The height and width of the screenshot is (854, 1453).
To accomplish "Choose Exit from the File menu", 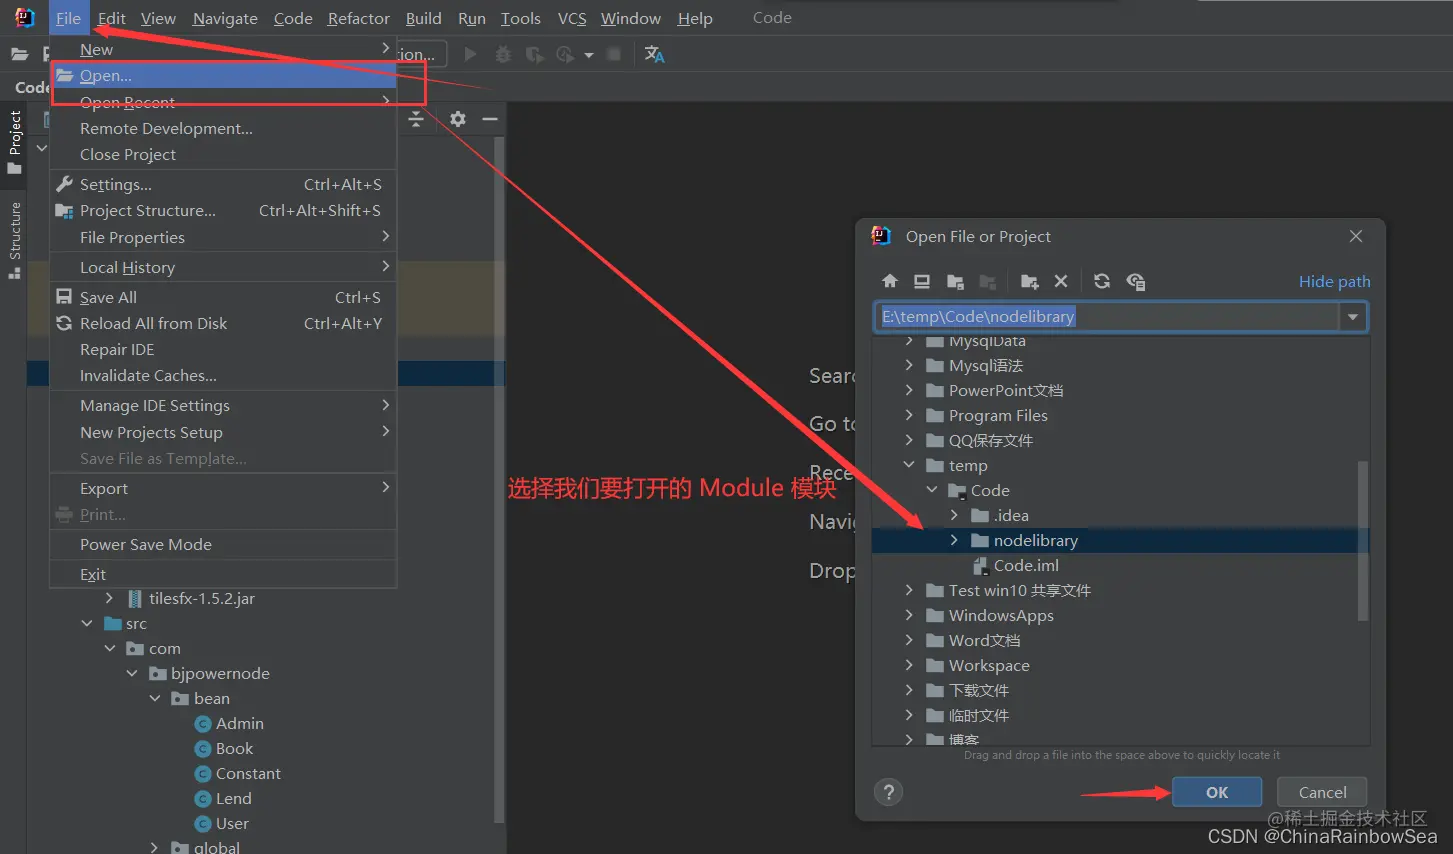I will pos(224,574).
